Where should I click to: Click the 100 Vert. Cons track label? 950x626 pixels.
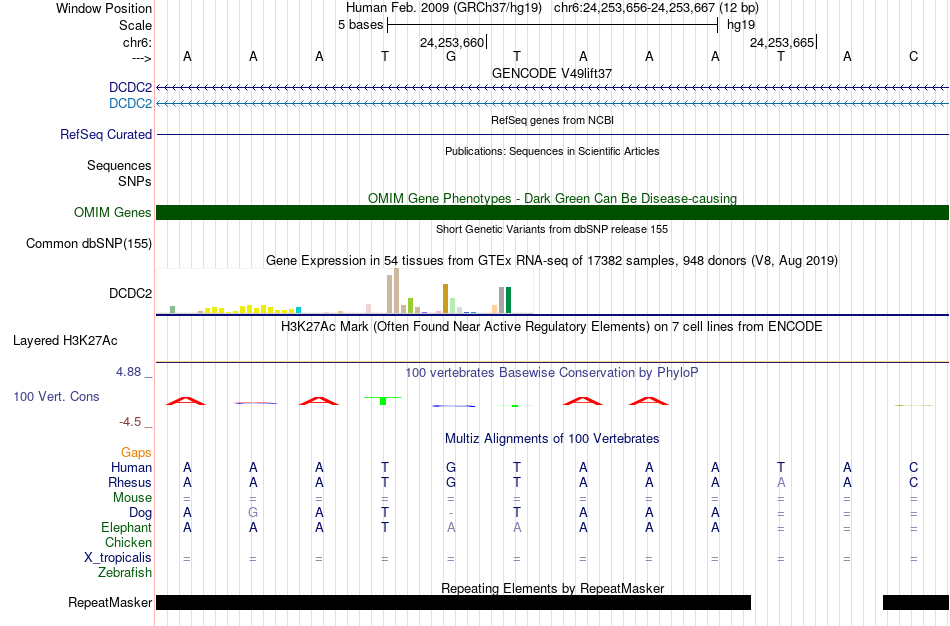pyautogui.click(x=56, y=396)
